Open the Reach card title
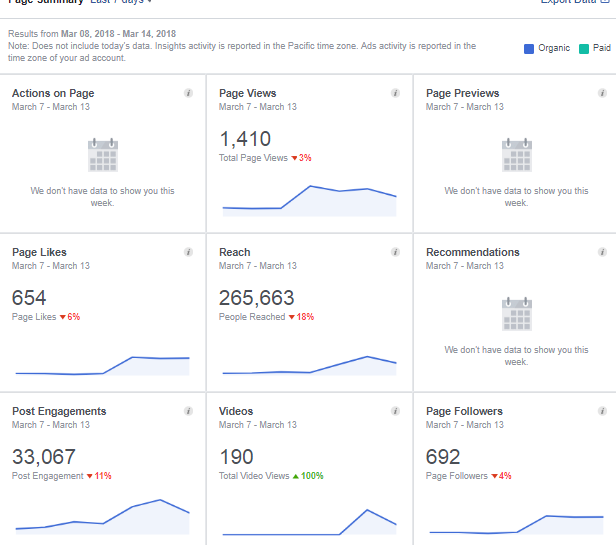The height and width of the screenshot is (545, 616). coord(235,252)
